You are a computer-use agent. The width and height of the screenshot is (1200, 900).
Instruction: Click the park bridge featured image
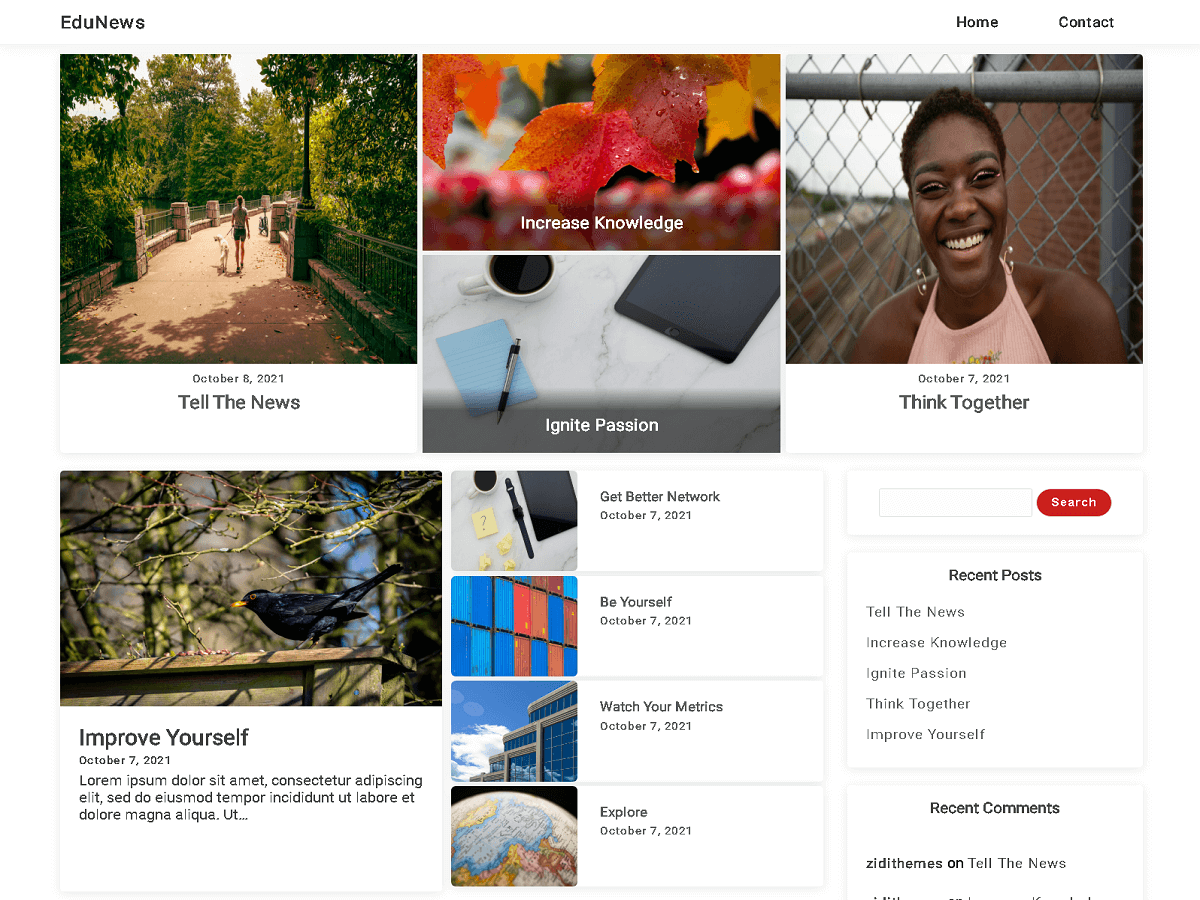238,209
